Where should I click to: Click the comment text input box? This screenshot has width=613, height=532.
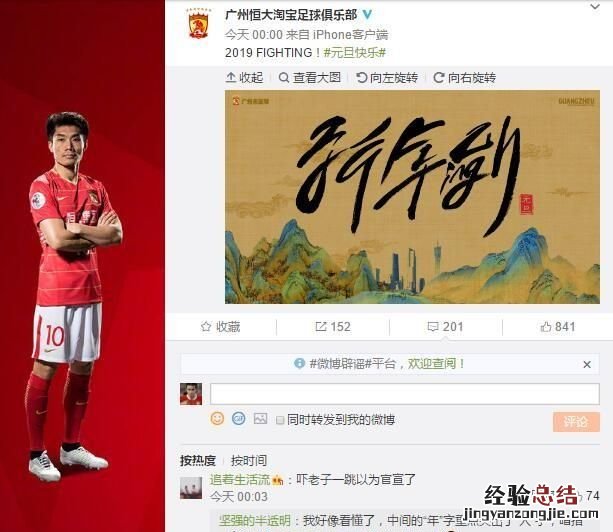[405, 394]
